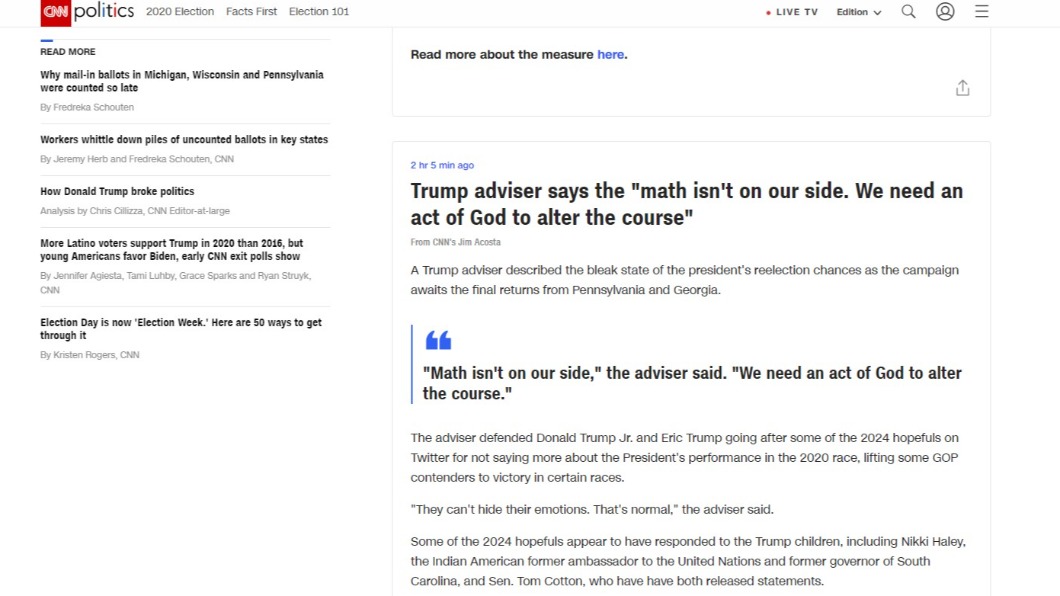Click the blue quotation mark icon
The height and width of the screenshot is (596, 1060).
[x=438, y=340]
